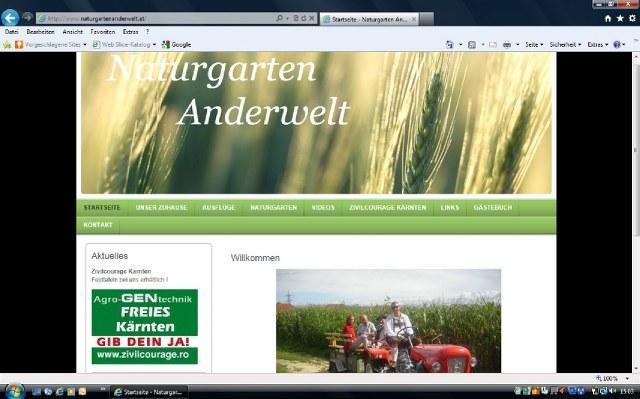Click the Agro-Gentechnik freies Kärnten banner

click(144, 326)
